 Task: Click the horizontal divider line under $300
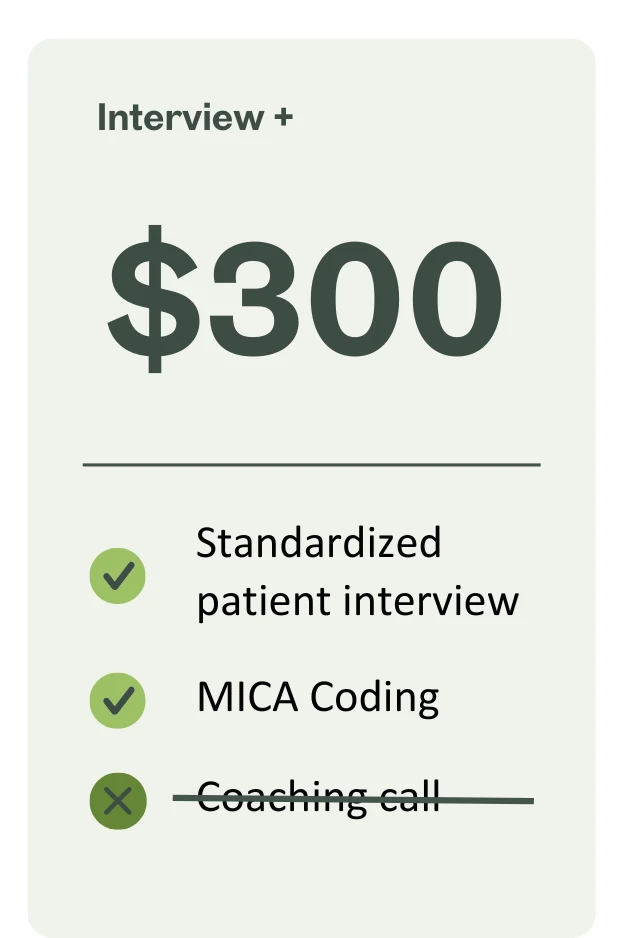[312, 466]
